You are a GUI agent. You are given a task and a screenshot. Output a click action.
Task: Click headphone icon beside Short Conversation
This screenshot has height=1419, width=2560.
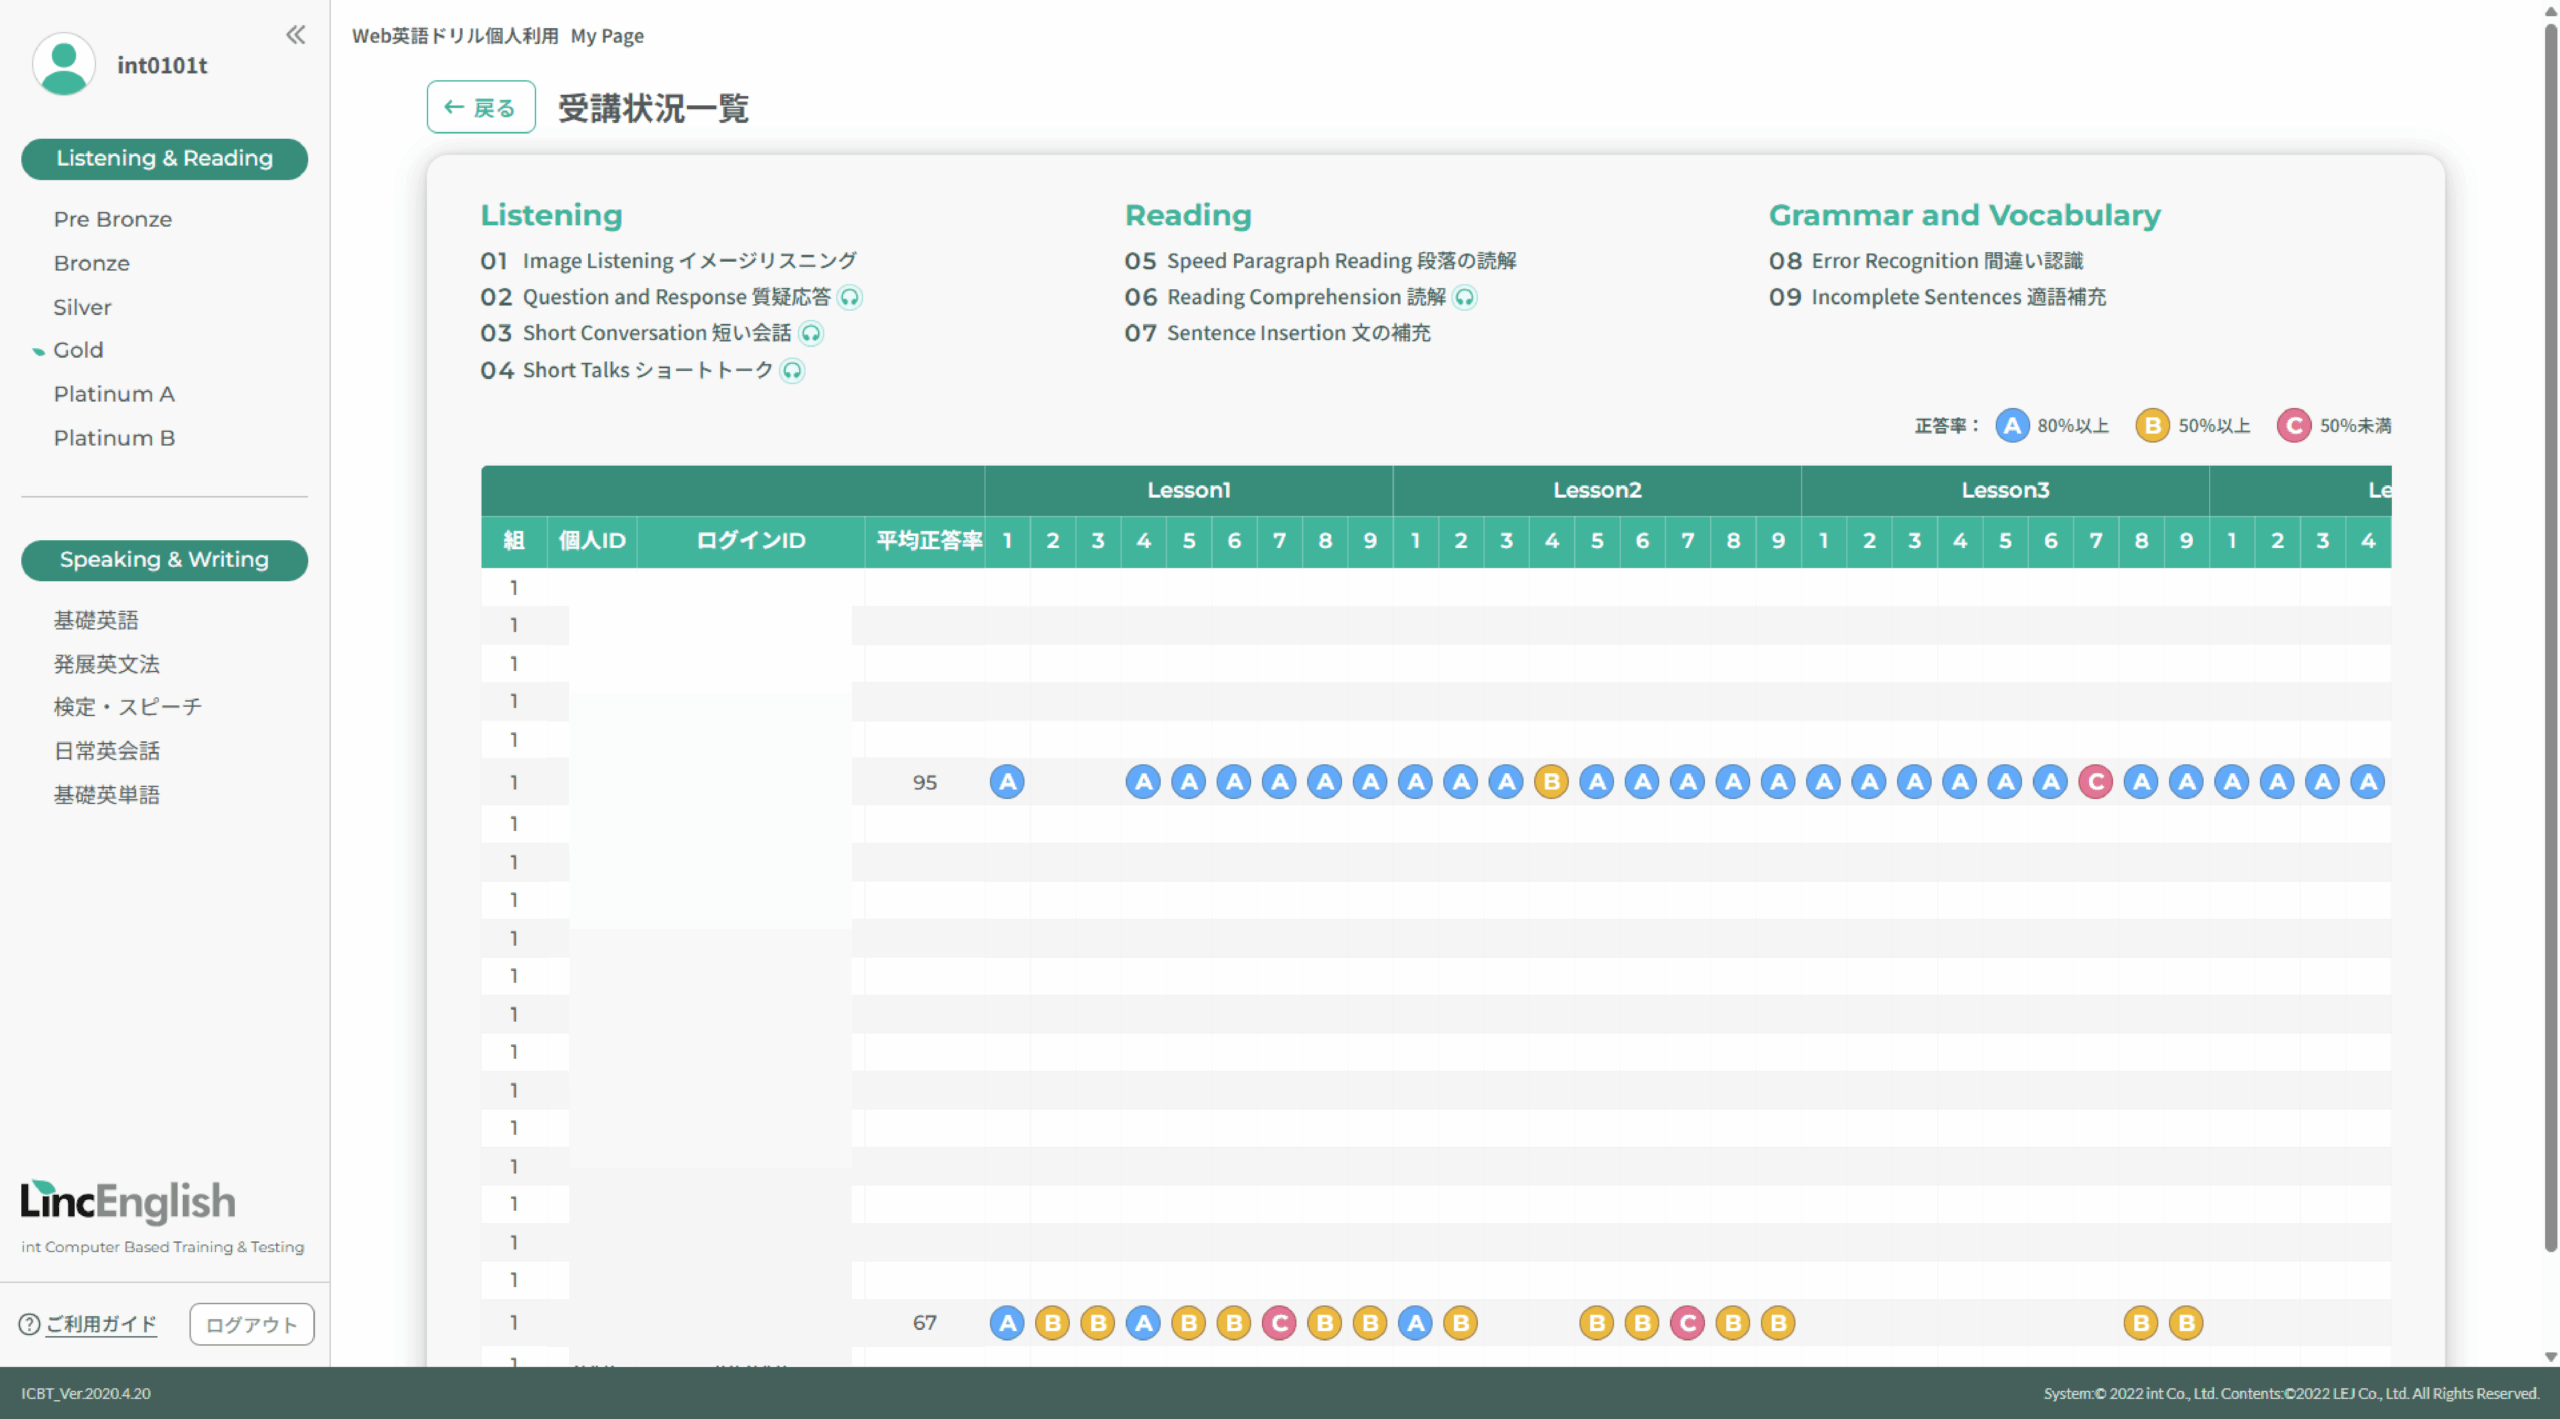(x=811, y=333)
